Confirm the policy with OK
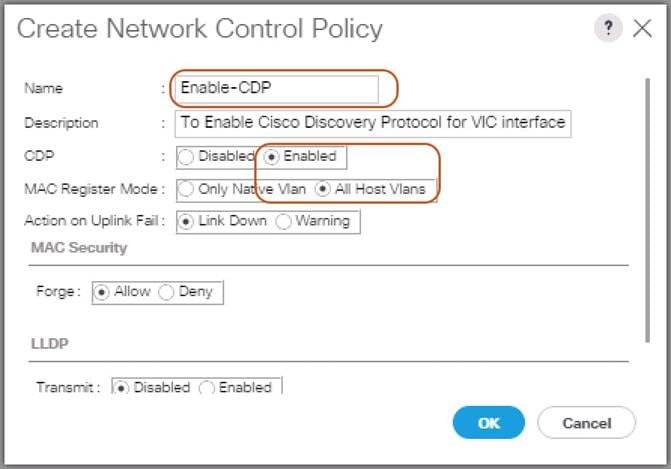This screenshot has height=469, width=671. (488, 423)
